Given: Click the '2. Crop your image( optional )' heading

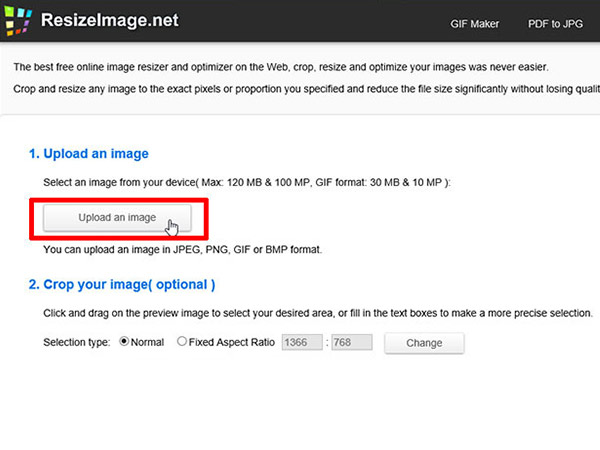Looking at the screenshot, I should 122,285.
